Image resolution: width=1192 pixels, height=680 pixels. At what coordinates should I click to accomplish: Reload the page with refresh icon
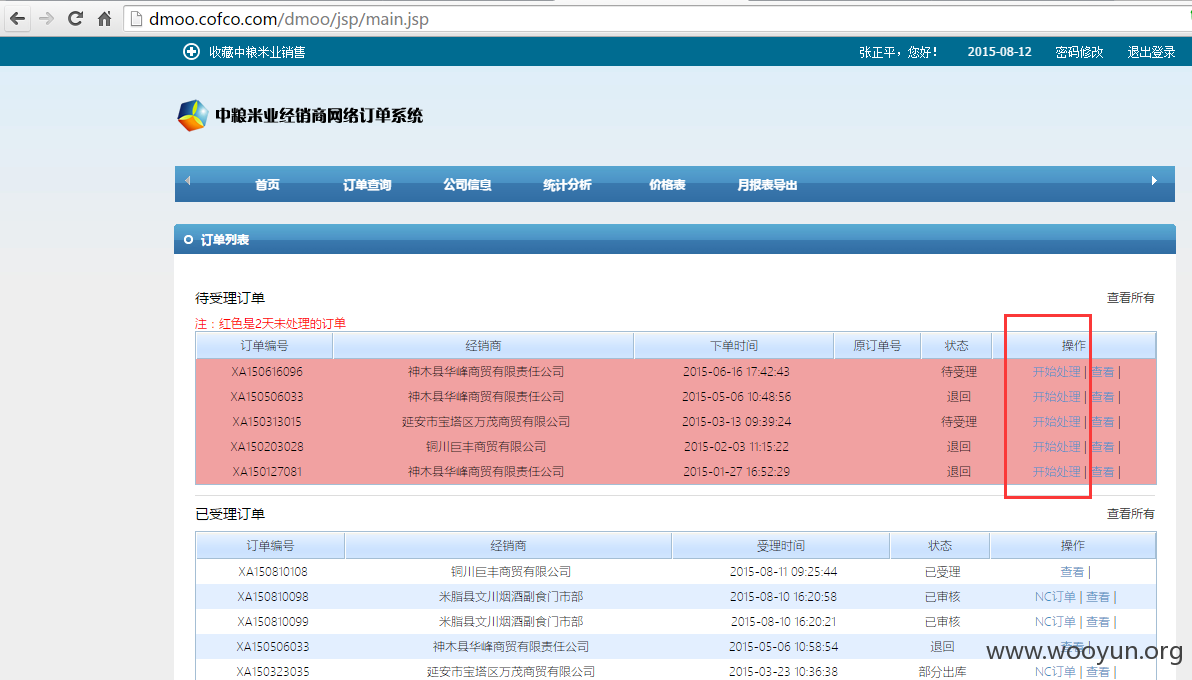click(x=75, y=18)
